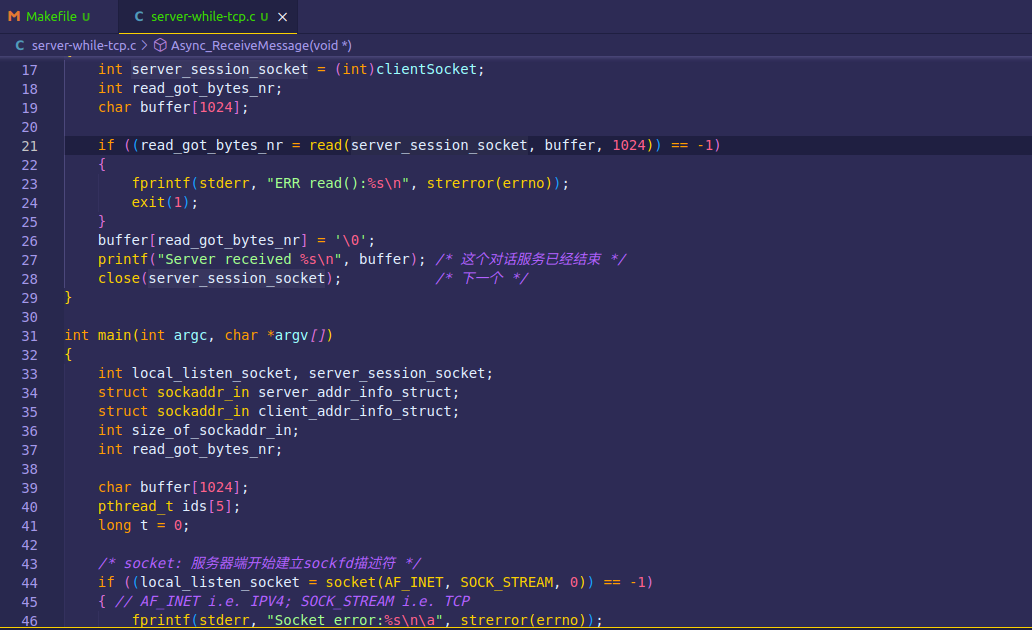Open the server-while-tcp.c breadcrumb dropdown
Screen dimensions: 1032x630
pos(83,45)
